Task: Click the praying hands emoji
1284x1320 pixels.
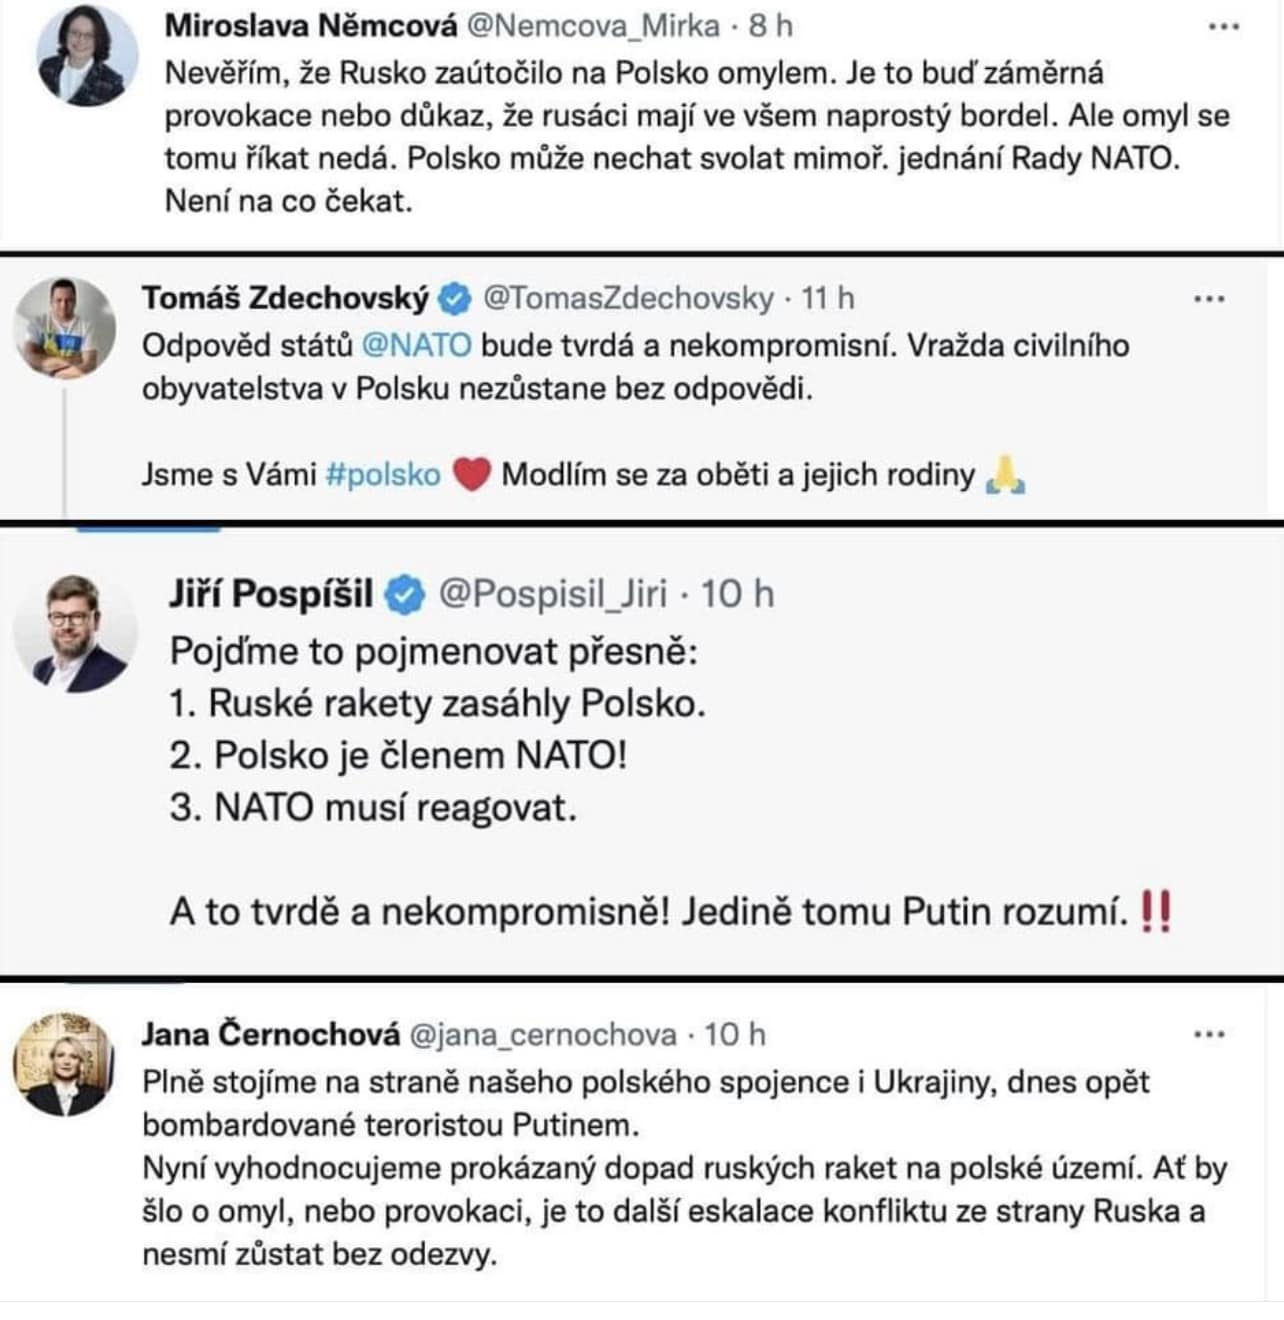Action: click(x=1006, y=474)
